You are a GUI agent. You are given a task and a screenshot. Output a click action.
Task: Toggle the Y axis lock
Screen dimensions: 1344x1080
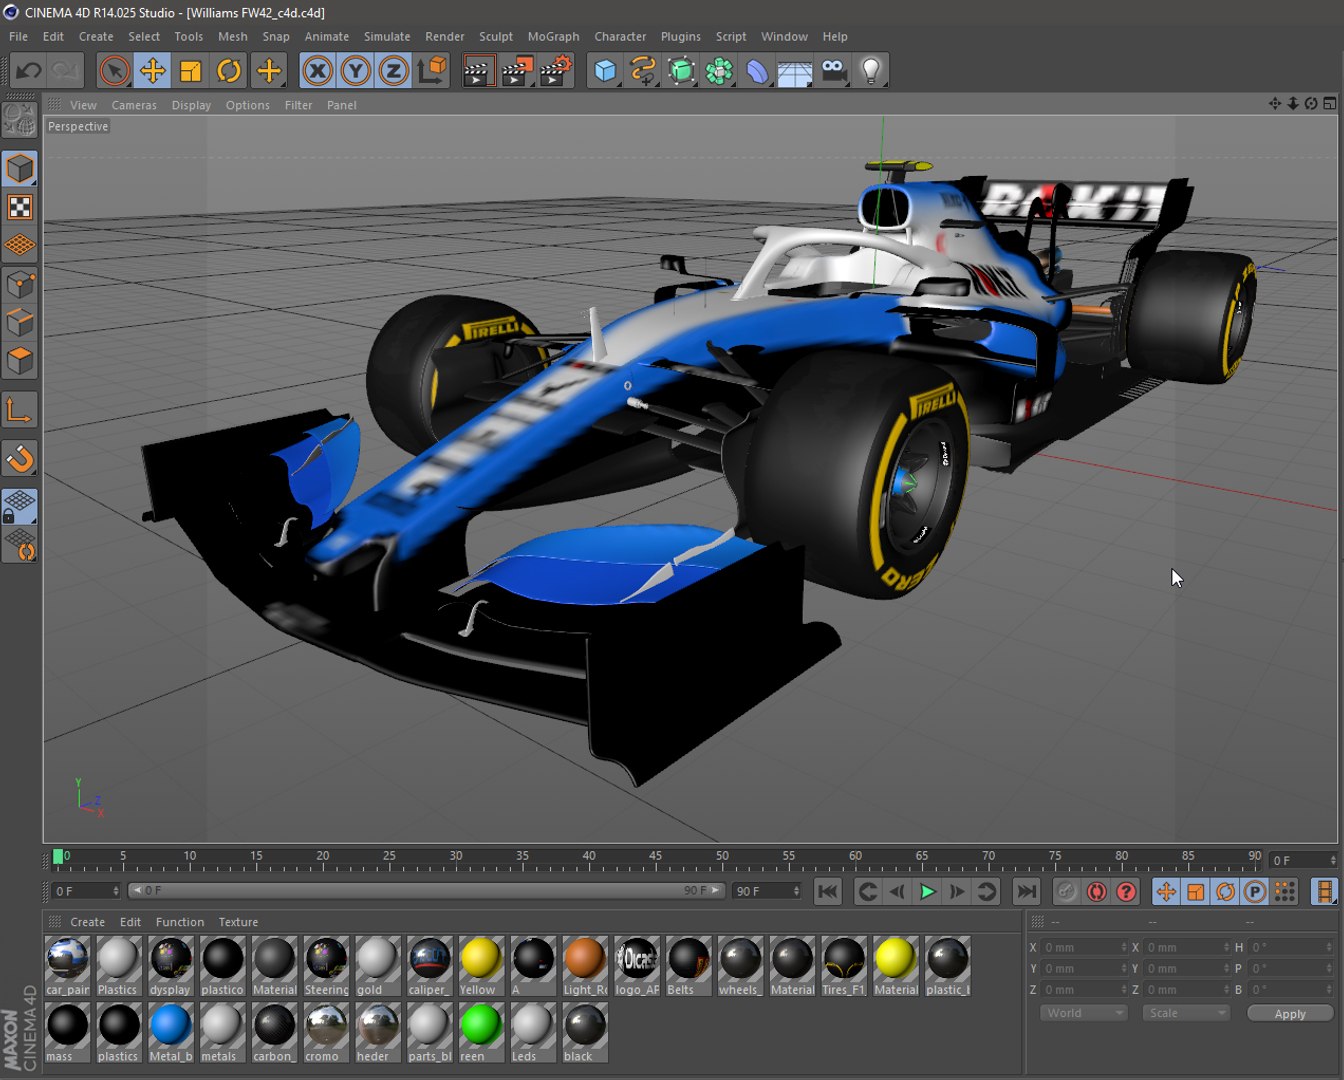355,71
